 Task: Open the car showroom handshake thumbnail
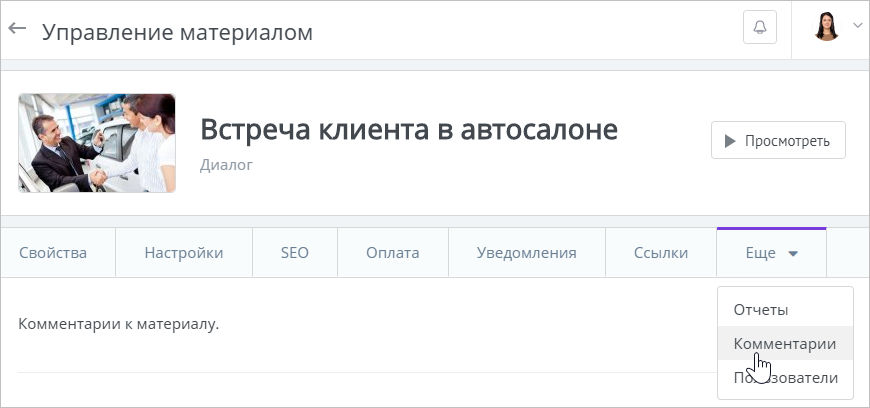pyautogui.click(x=97, y=143)
